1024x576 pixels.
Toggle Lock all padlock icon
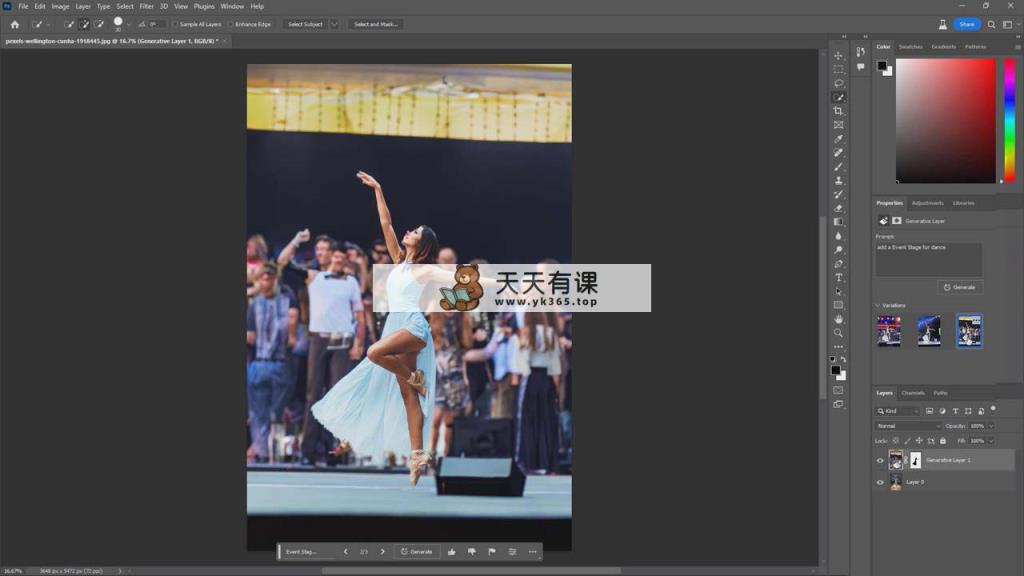point(943,441)
